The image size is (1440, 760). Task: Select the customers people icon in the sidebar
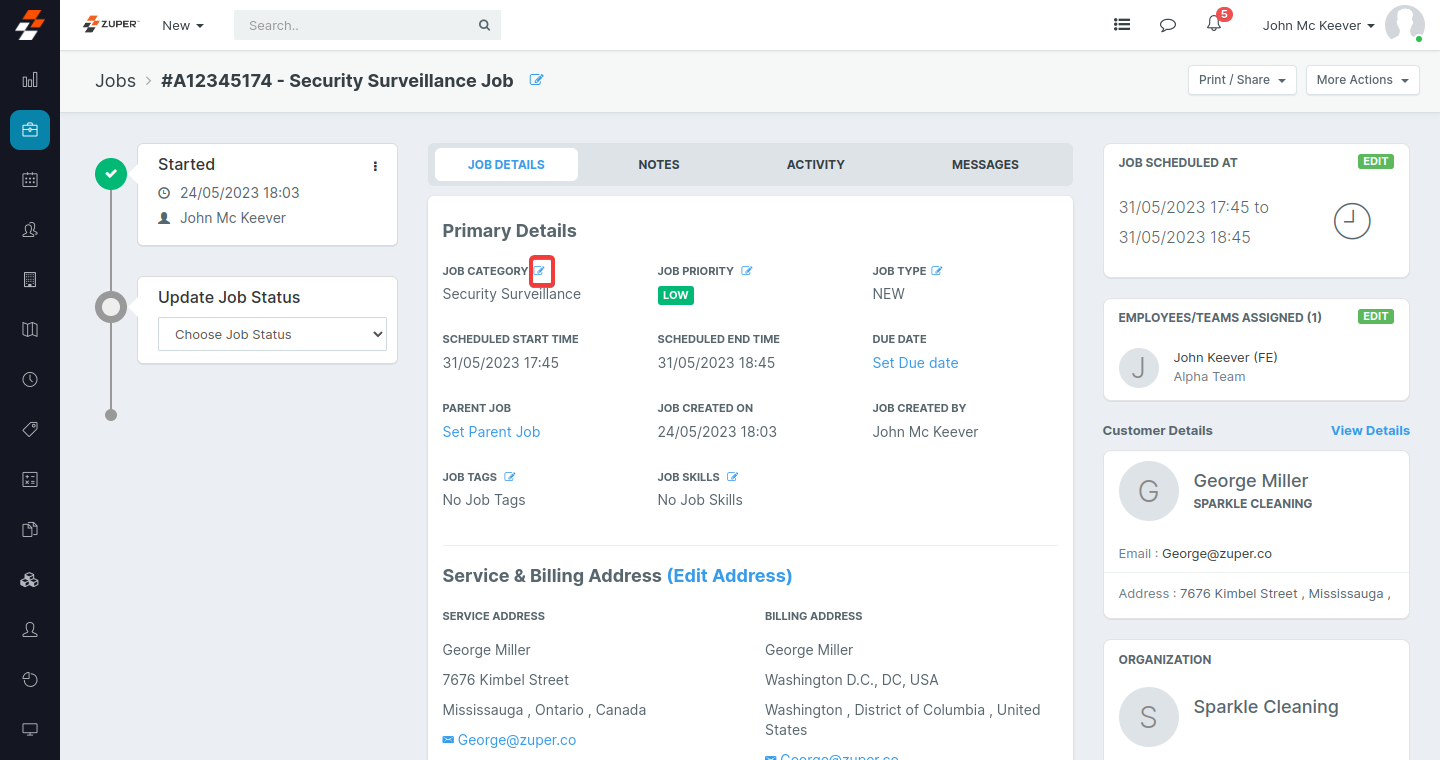coord(29,230)
